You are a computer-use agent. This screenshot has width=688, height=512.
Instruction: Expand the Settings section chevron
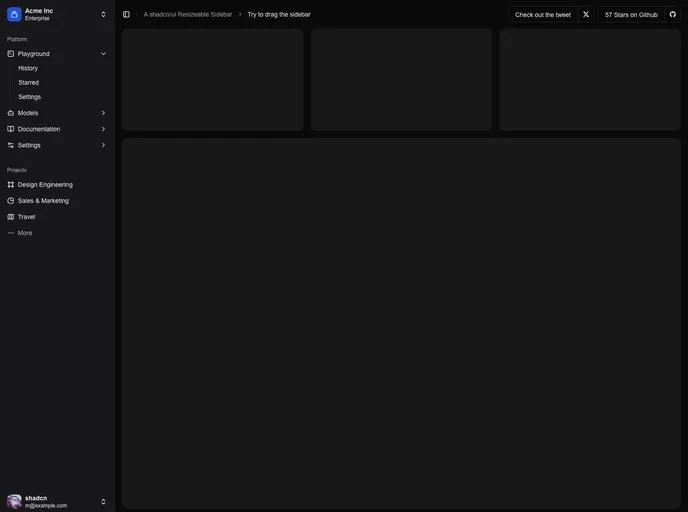point(103,145)
